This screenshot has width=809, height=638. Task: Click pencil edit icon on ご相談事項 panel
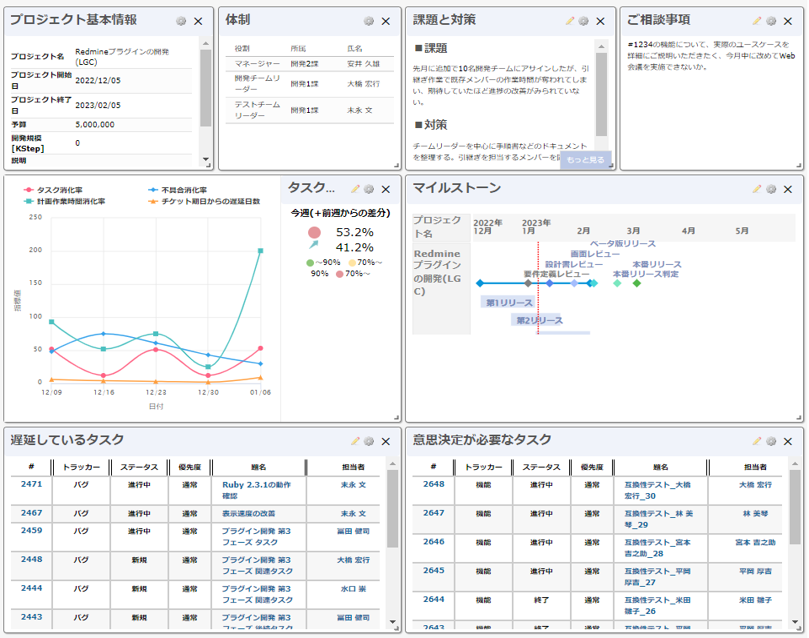point(757,21)
